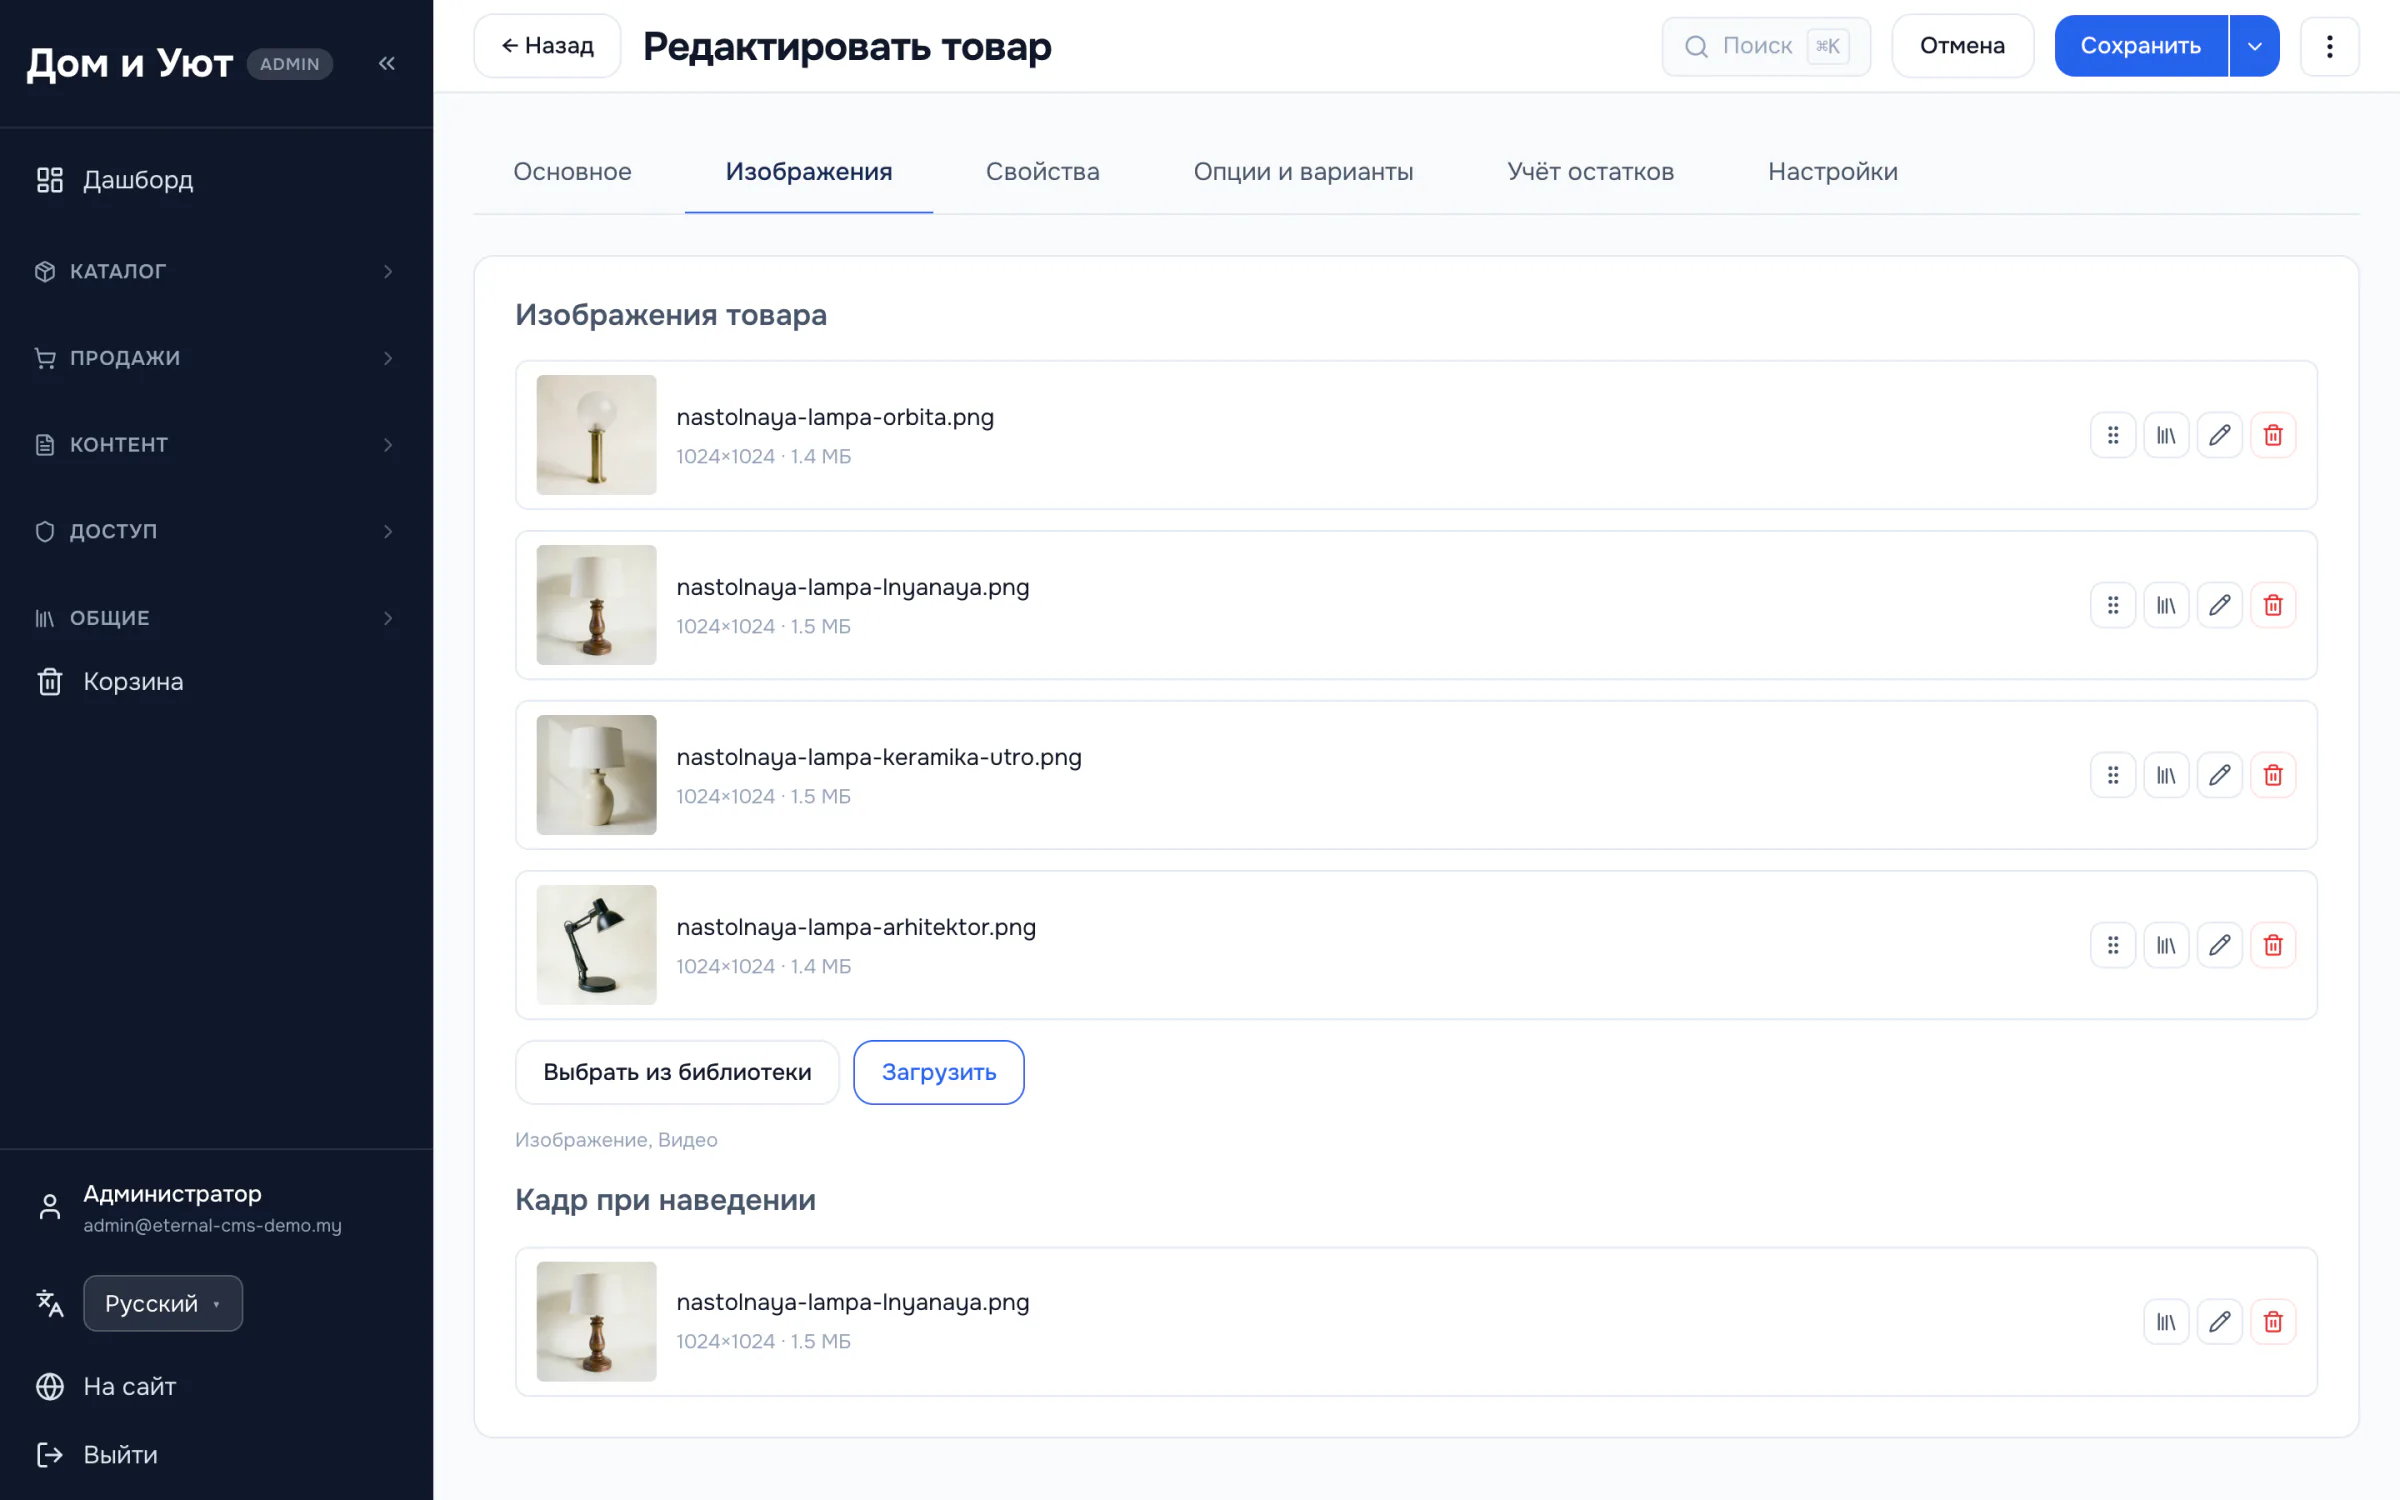Viewport: 2400px width, 1500px height.
Task: Click the Загрузить upload button
Action: pyautogui.click(x=938, y=1072)
